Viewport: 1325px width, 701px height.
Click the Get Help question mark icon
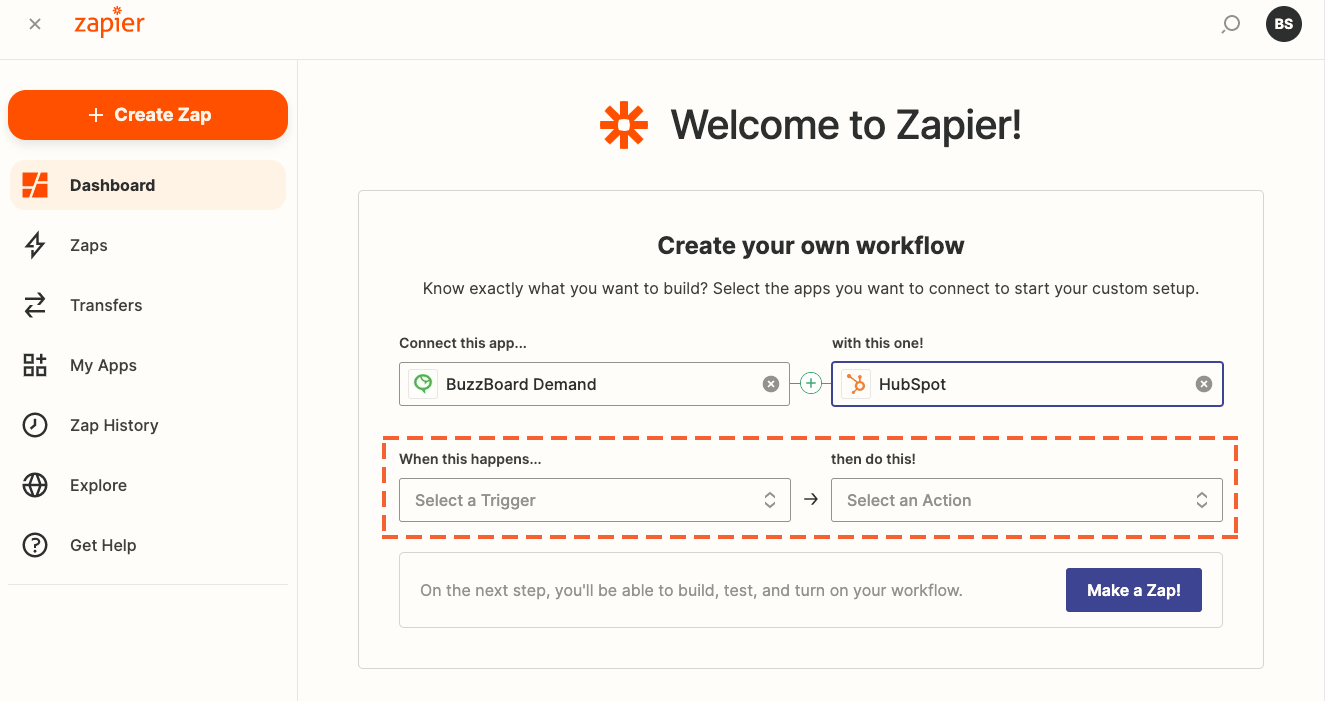[35, 545]
